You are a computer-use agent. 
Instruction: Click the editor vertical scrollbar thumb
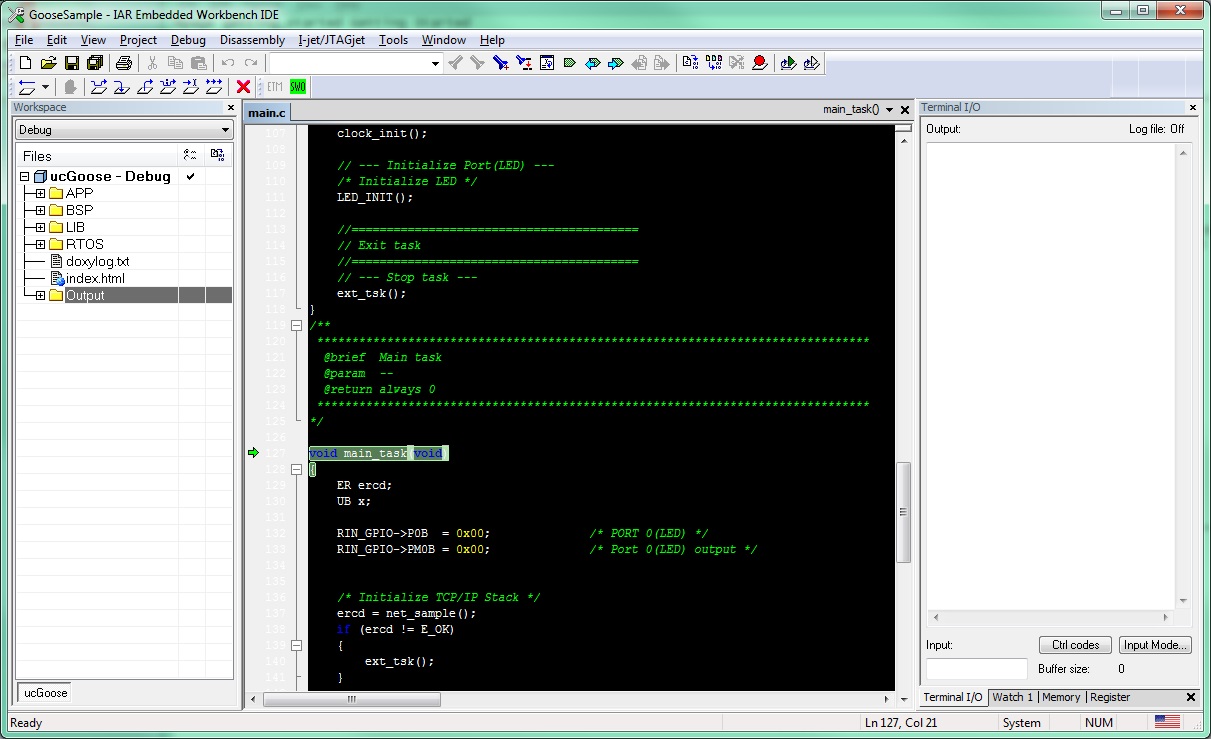tap(903, 512)
